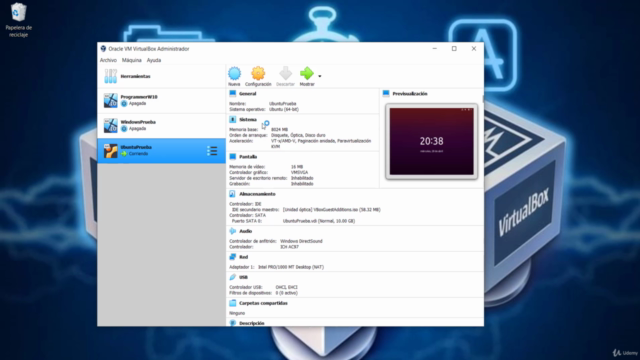Open the Almacenamiento section header link
The image size is (640, 360).
[x=257, y=194]
